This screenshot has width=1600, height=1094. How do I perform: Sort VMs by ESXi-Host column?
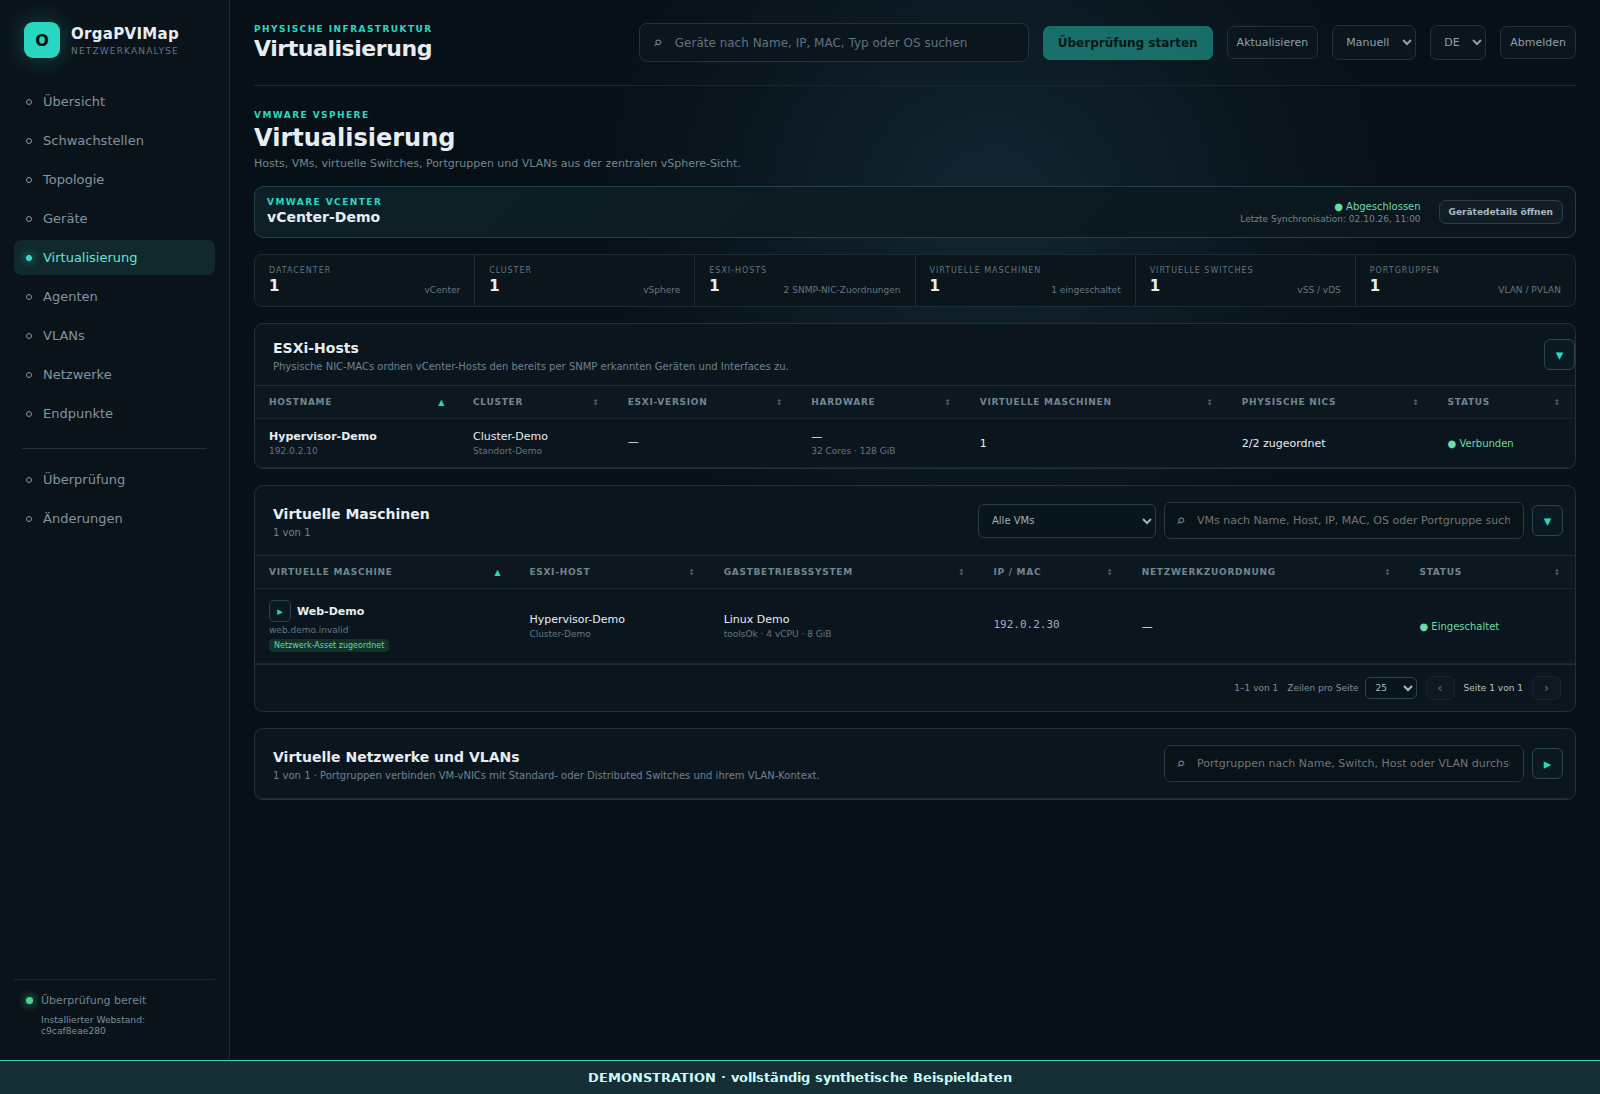point(611,572)
